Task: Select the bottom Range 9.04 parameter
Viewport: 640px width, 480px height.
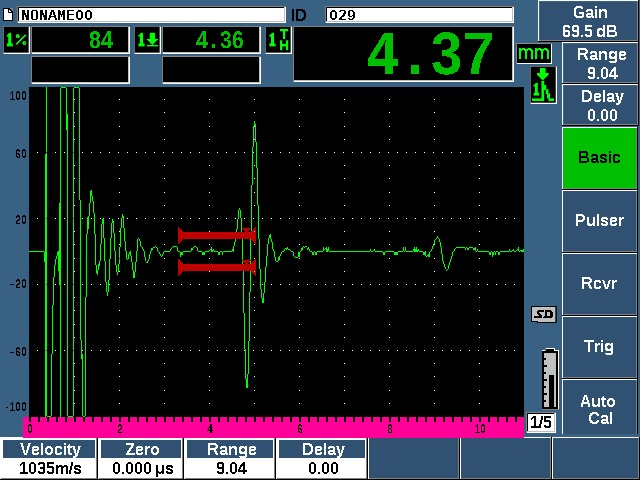Action: pos(231,459)
